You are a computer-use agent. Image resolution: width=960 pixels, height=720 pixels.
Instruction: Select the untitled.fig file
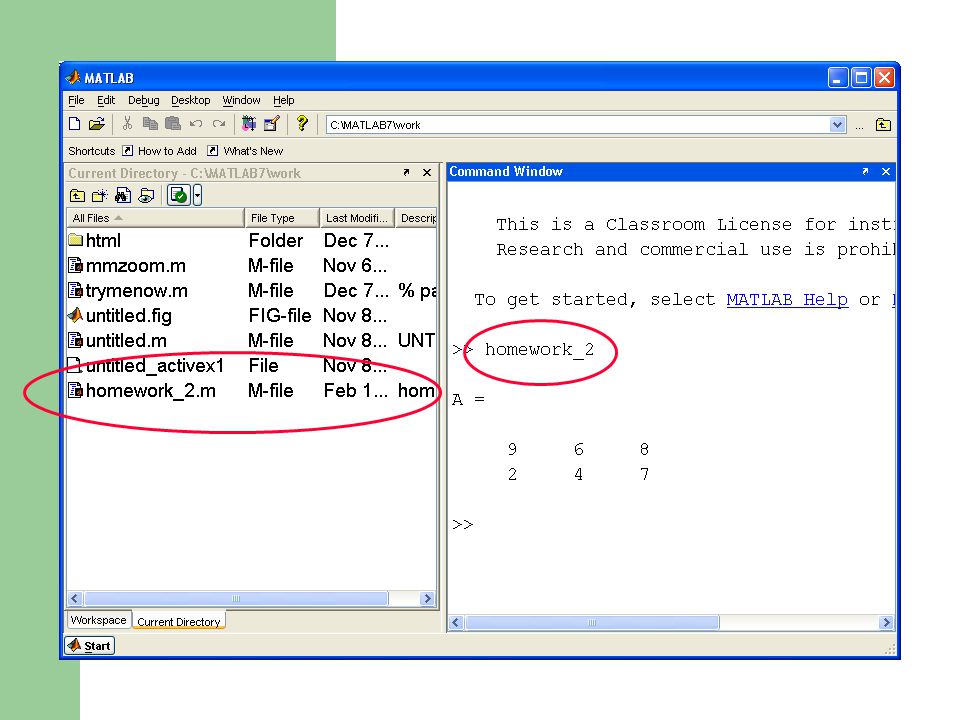pos(251,316)
